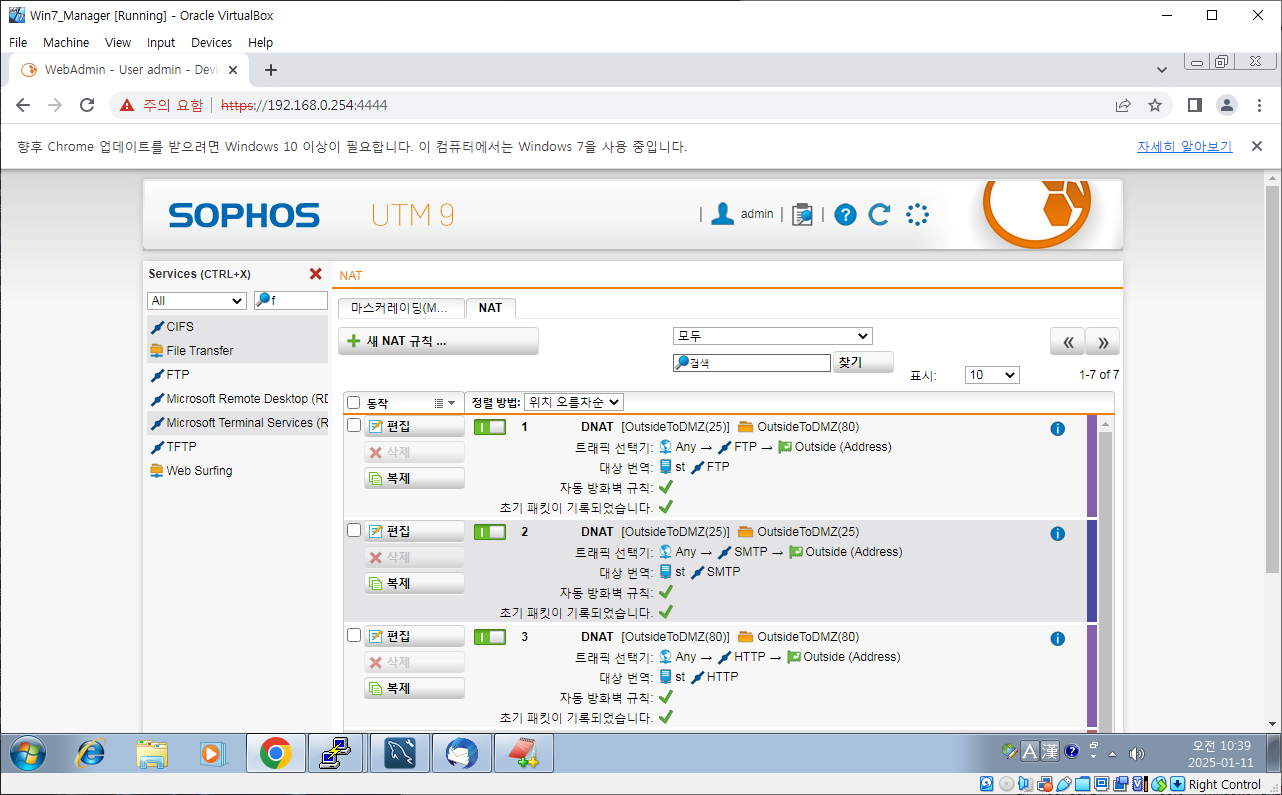Viewport: 1282px width, 795px height.
Task: Select the checkbox for NAT rule 3
Action: (x=354, y=635)
